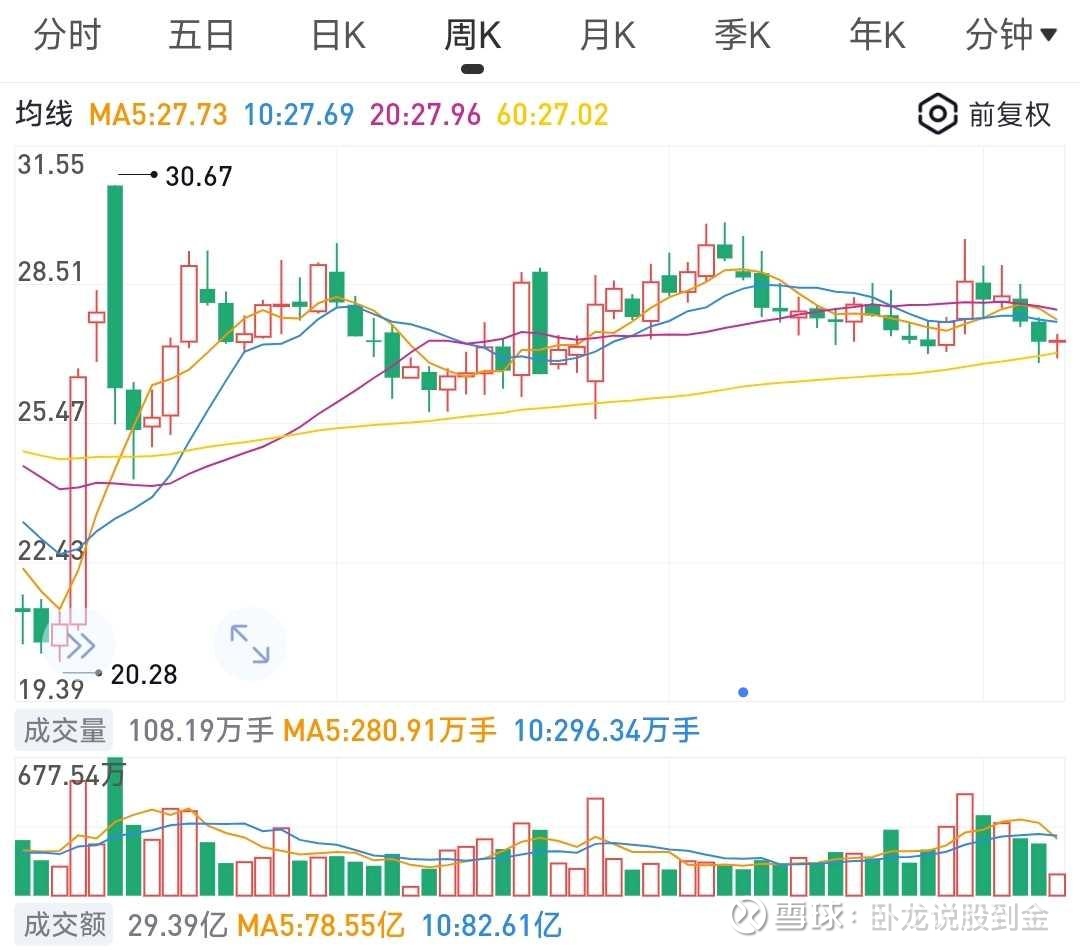Select the 周K chart tab
This screenshot has width=1080, height=950.
472,36
